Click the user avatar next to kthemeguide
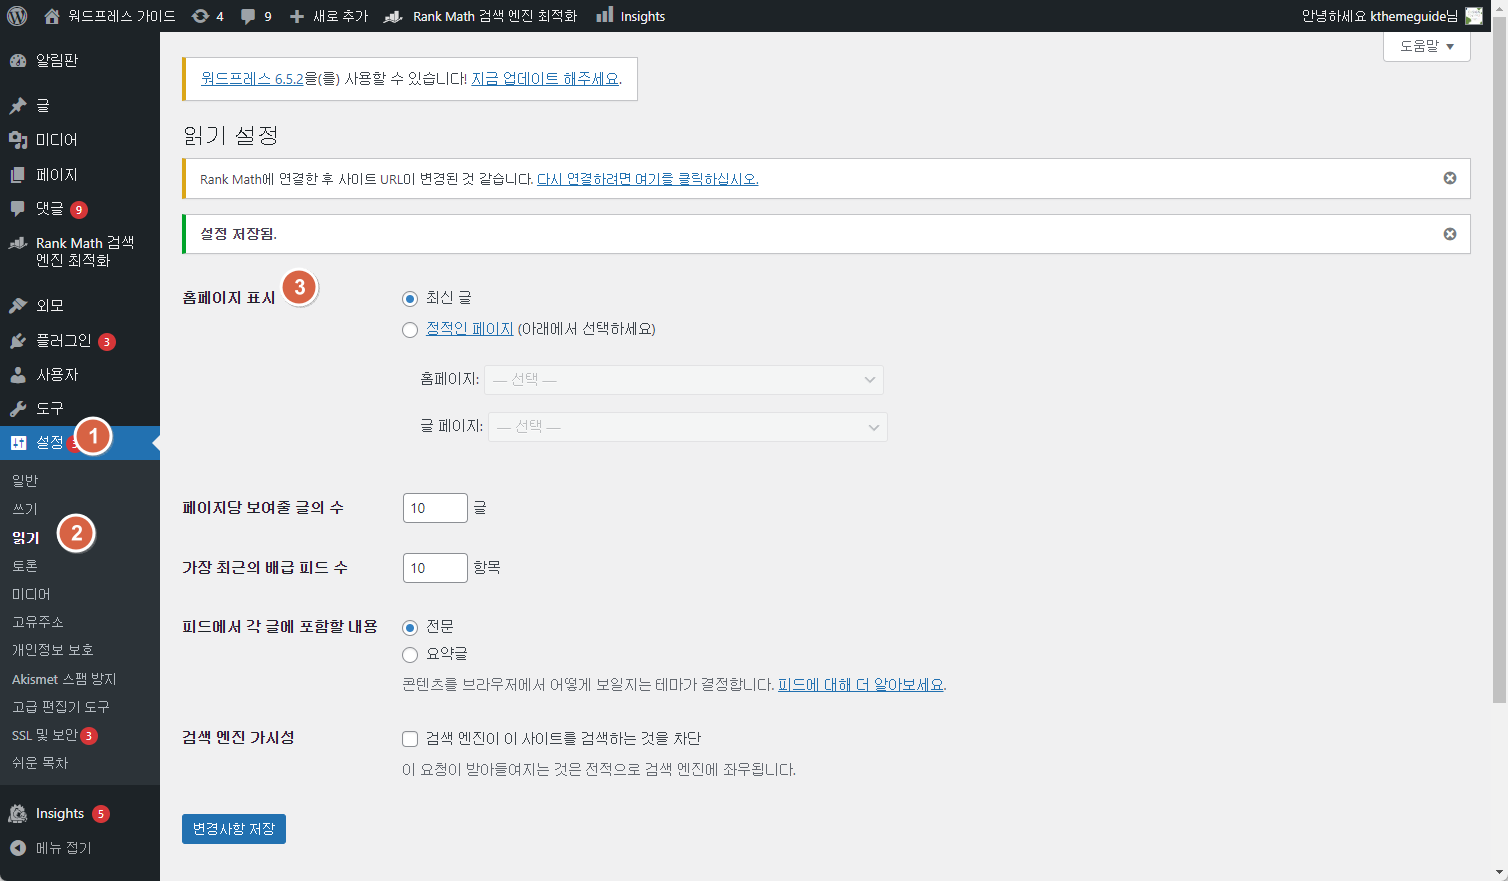Image resolution: width=1508 pixels, height=881 pixels. pos(1474,16)
